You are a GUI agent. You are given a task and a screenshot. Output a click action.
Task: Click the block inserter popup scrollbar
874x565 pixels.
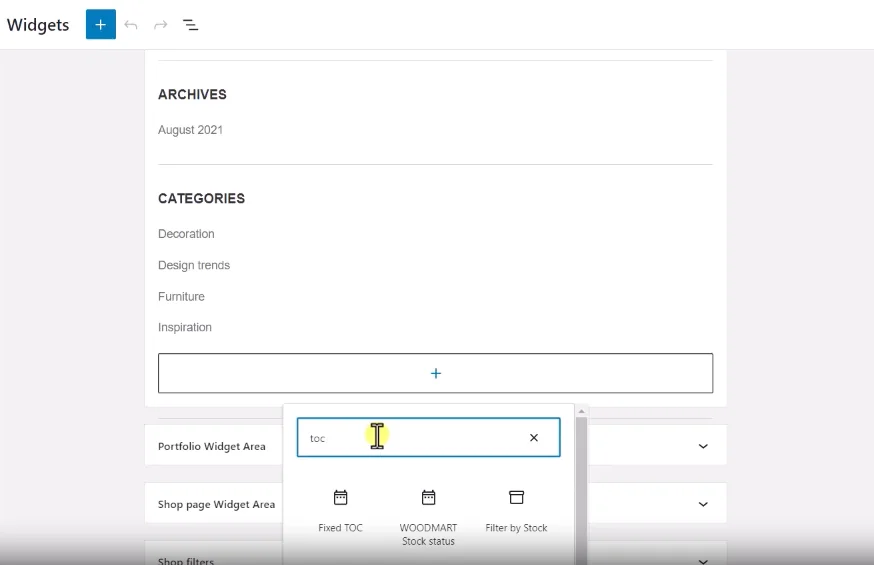tap(581, 480)
